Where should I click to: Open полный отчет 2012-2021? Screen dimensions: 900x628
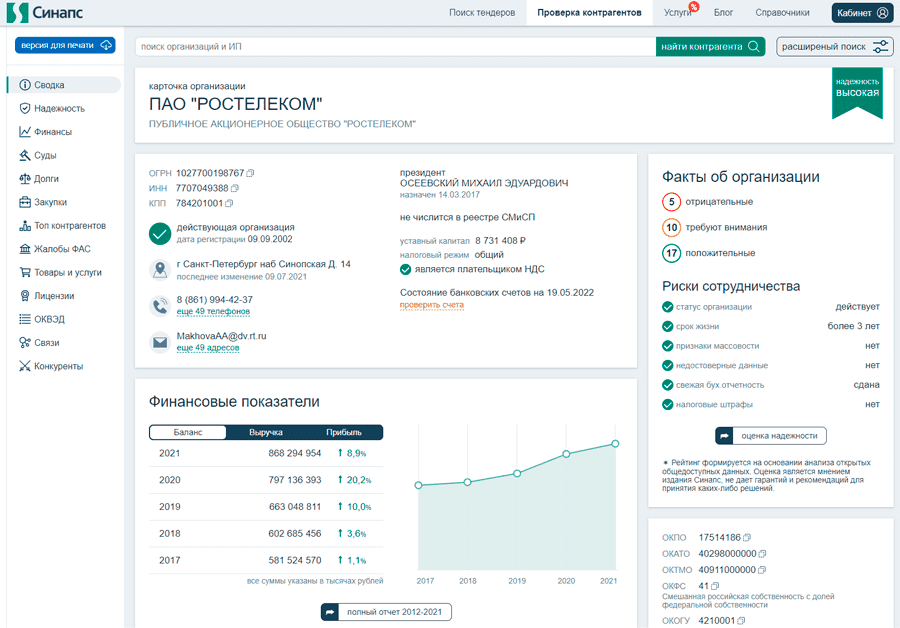pos(386,612)
